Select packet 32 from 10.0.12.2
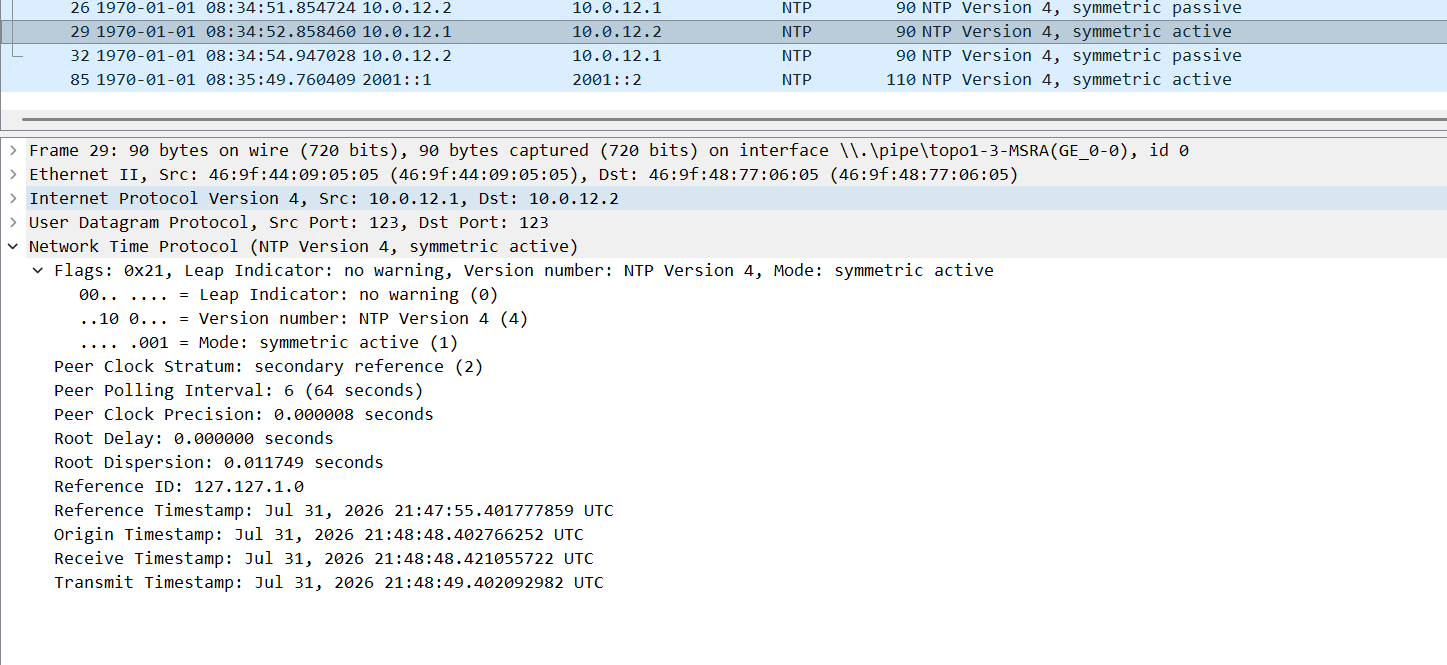Viewport: 1447px width, 665px height. pos(723,56)
